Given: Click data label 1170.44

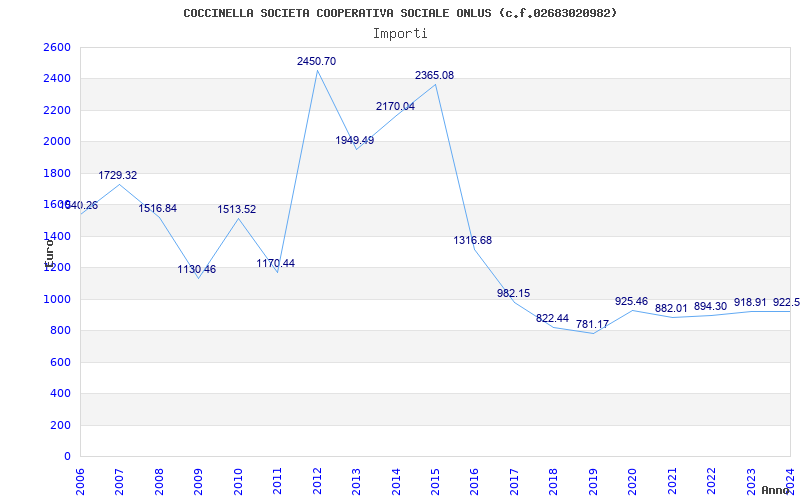Looking at the screenshot, I should pos(276,264).
